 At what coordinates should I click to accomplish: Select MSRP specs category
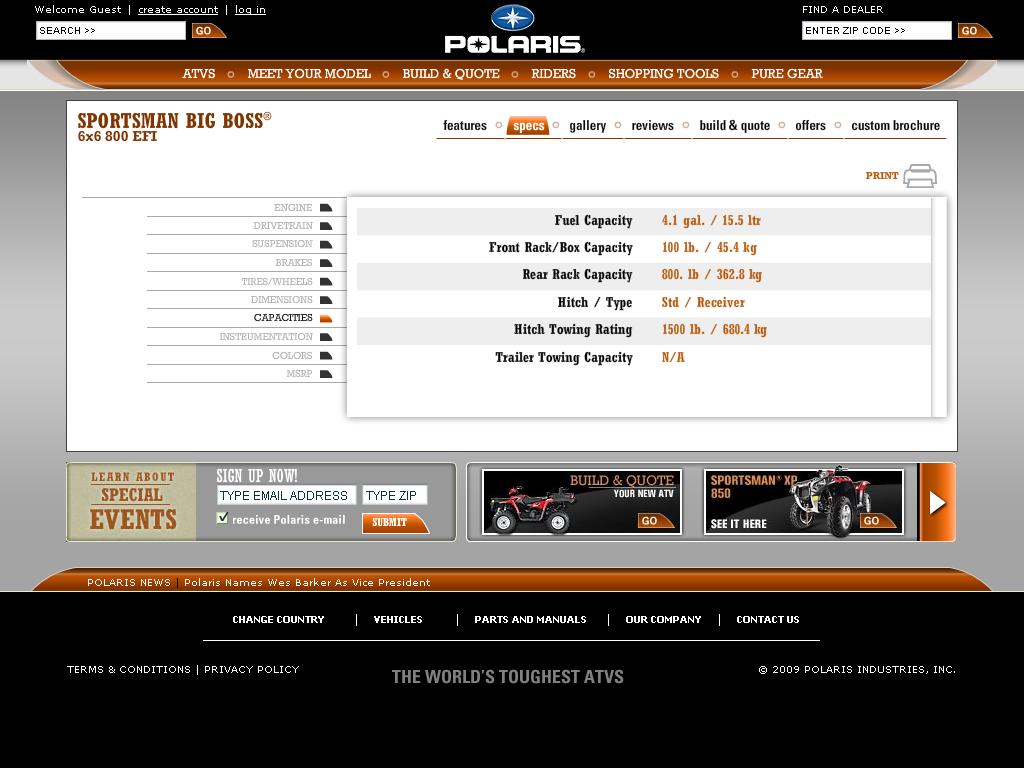pos(299,374)
